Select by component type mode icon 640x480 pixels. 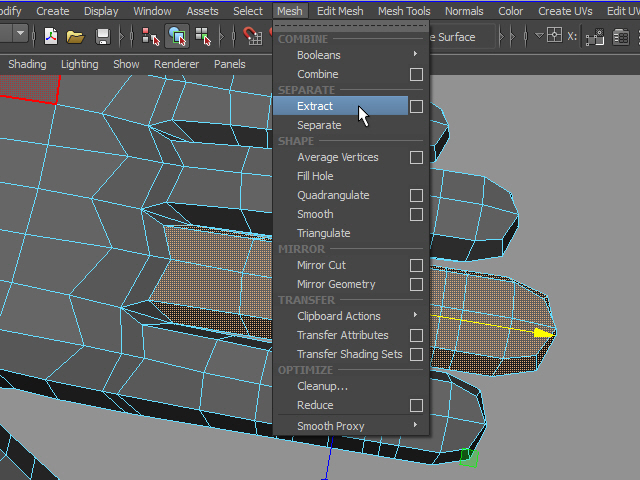click(x=203, y=36)
